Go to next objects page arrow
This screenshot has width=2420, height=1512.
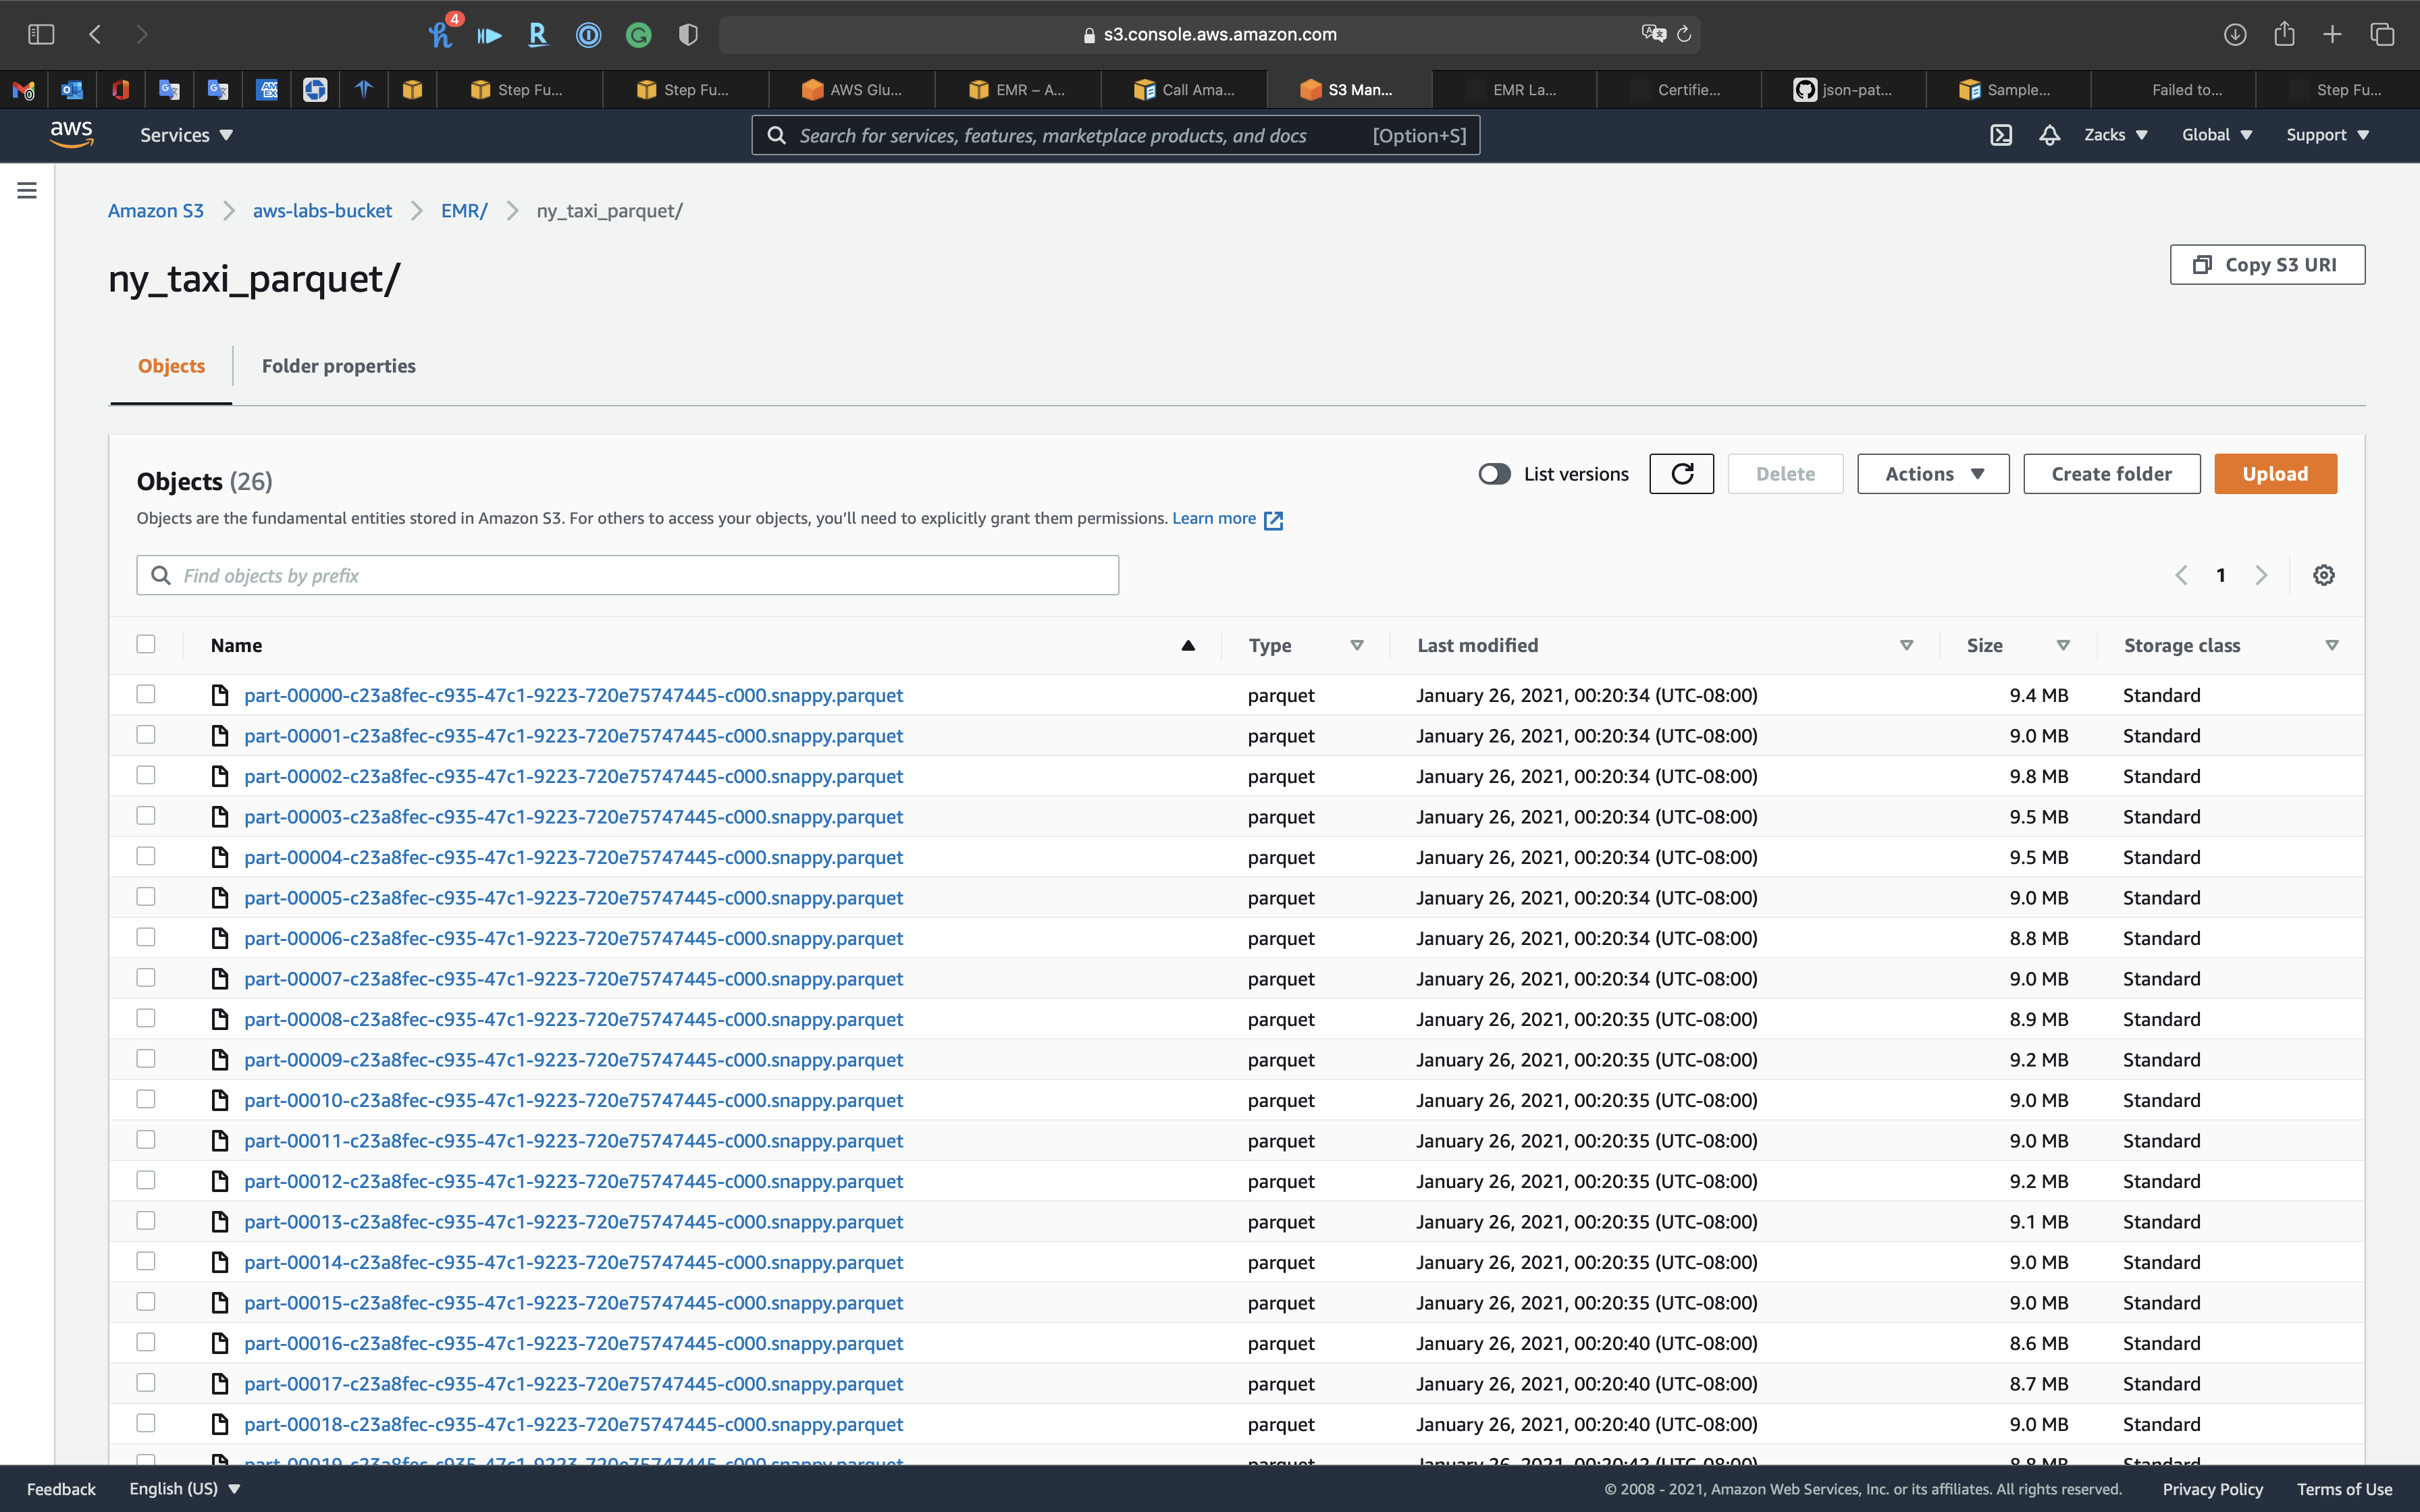2261,575
